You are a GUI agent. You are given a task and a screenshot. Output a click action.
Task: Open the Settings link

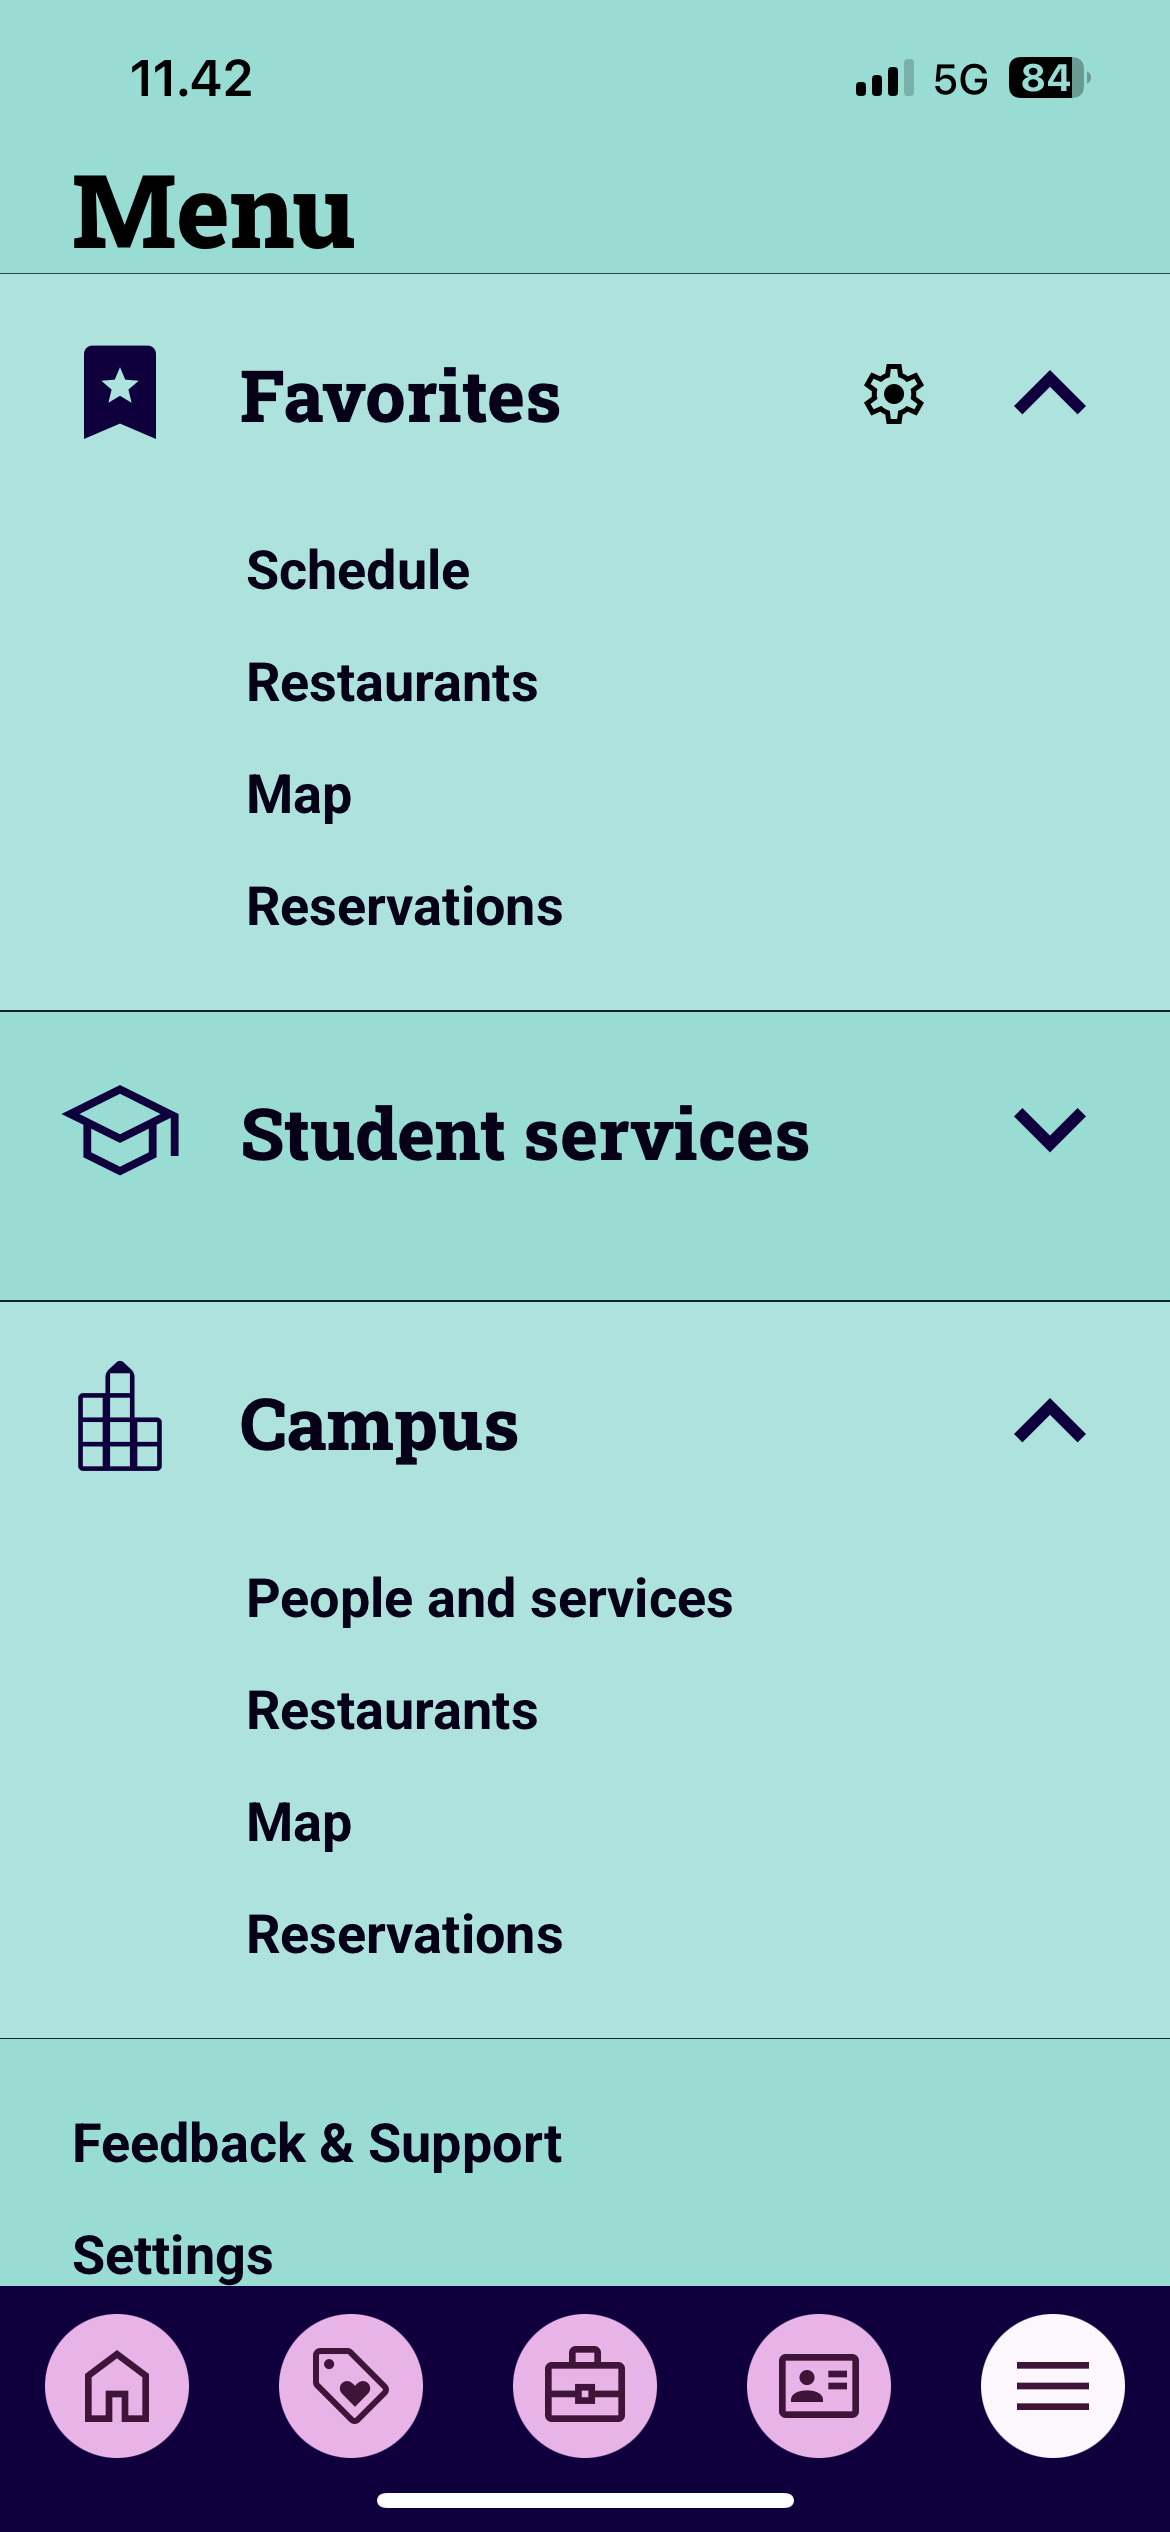click(173, 2255)
